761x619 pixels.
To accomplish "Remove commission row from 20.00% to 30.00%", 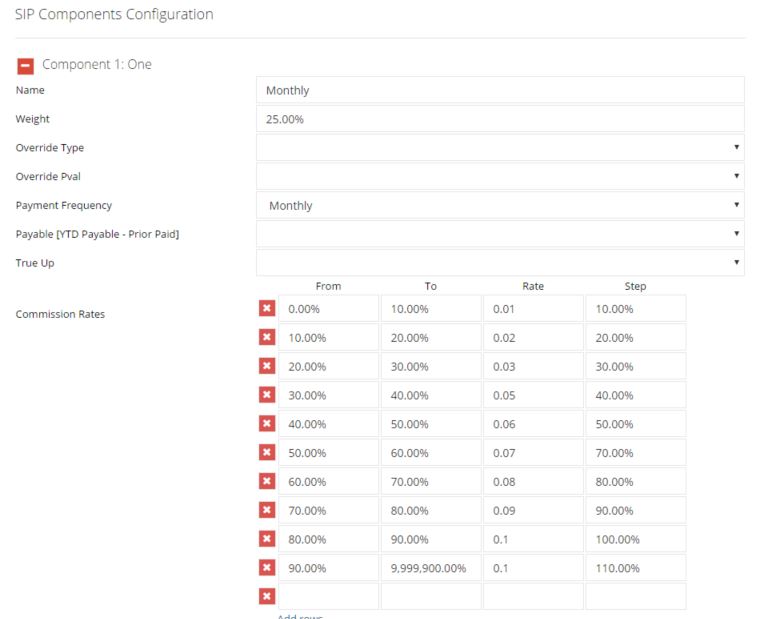I will 267,366.
